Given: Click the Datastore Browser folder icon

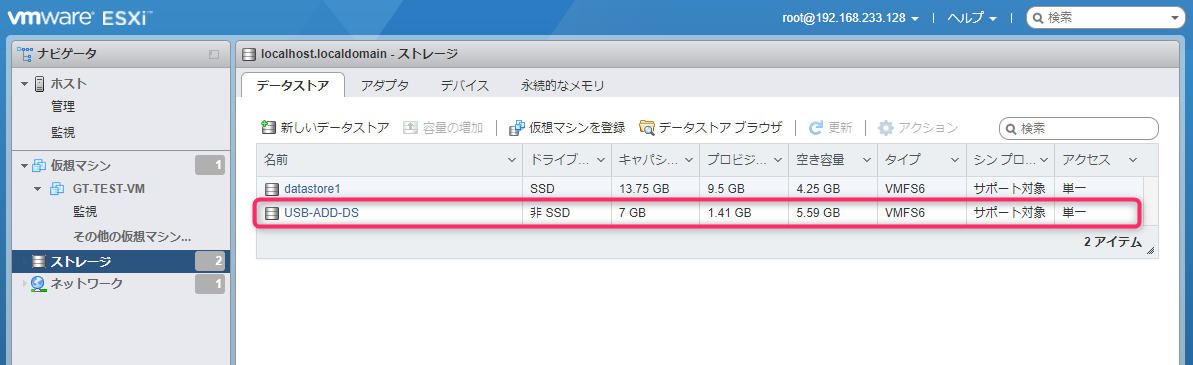Looking at the screenshot, I should [647, 128].
